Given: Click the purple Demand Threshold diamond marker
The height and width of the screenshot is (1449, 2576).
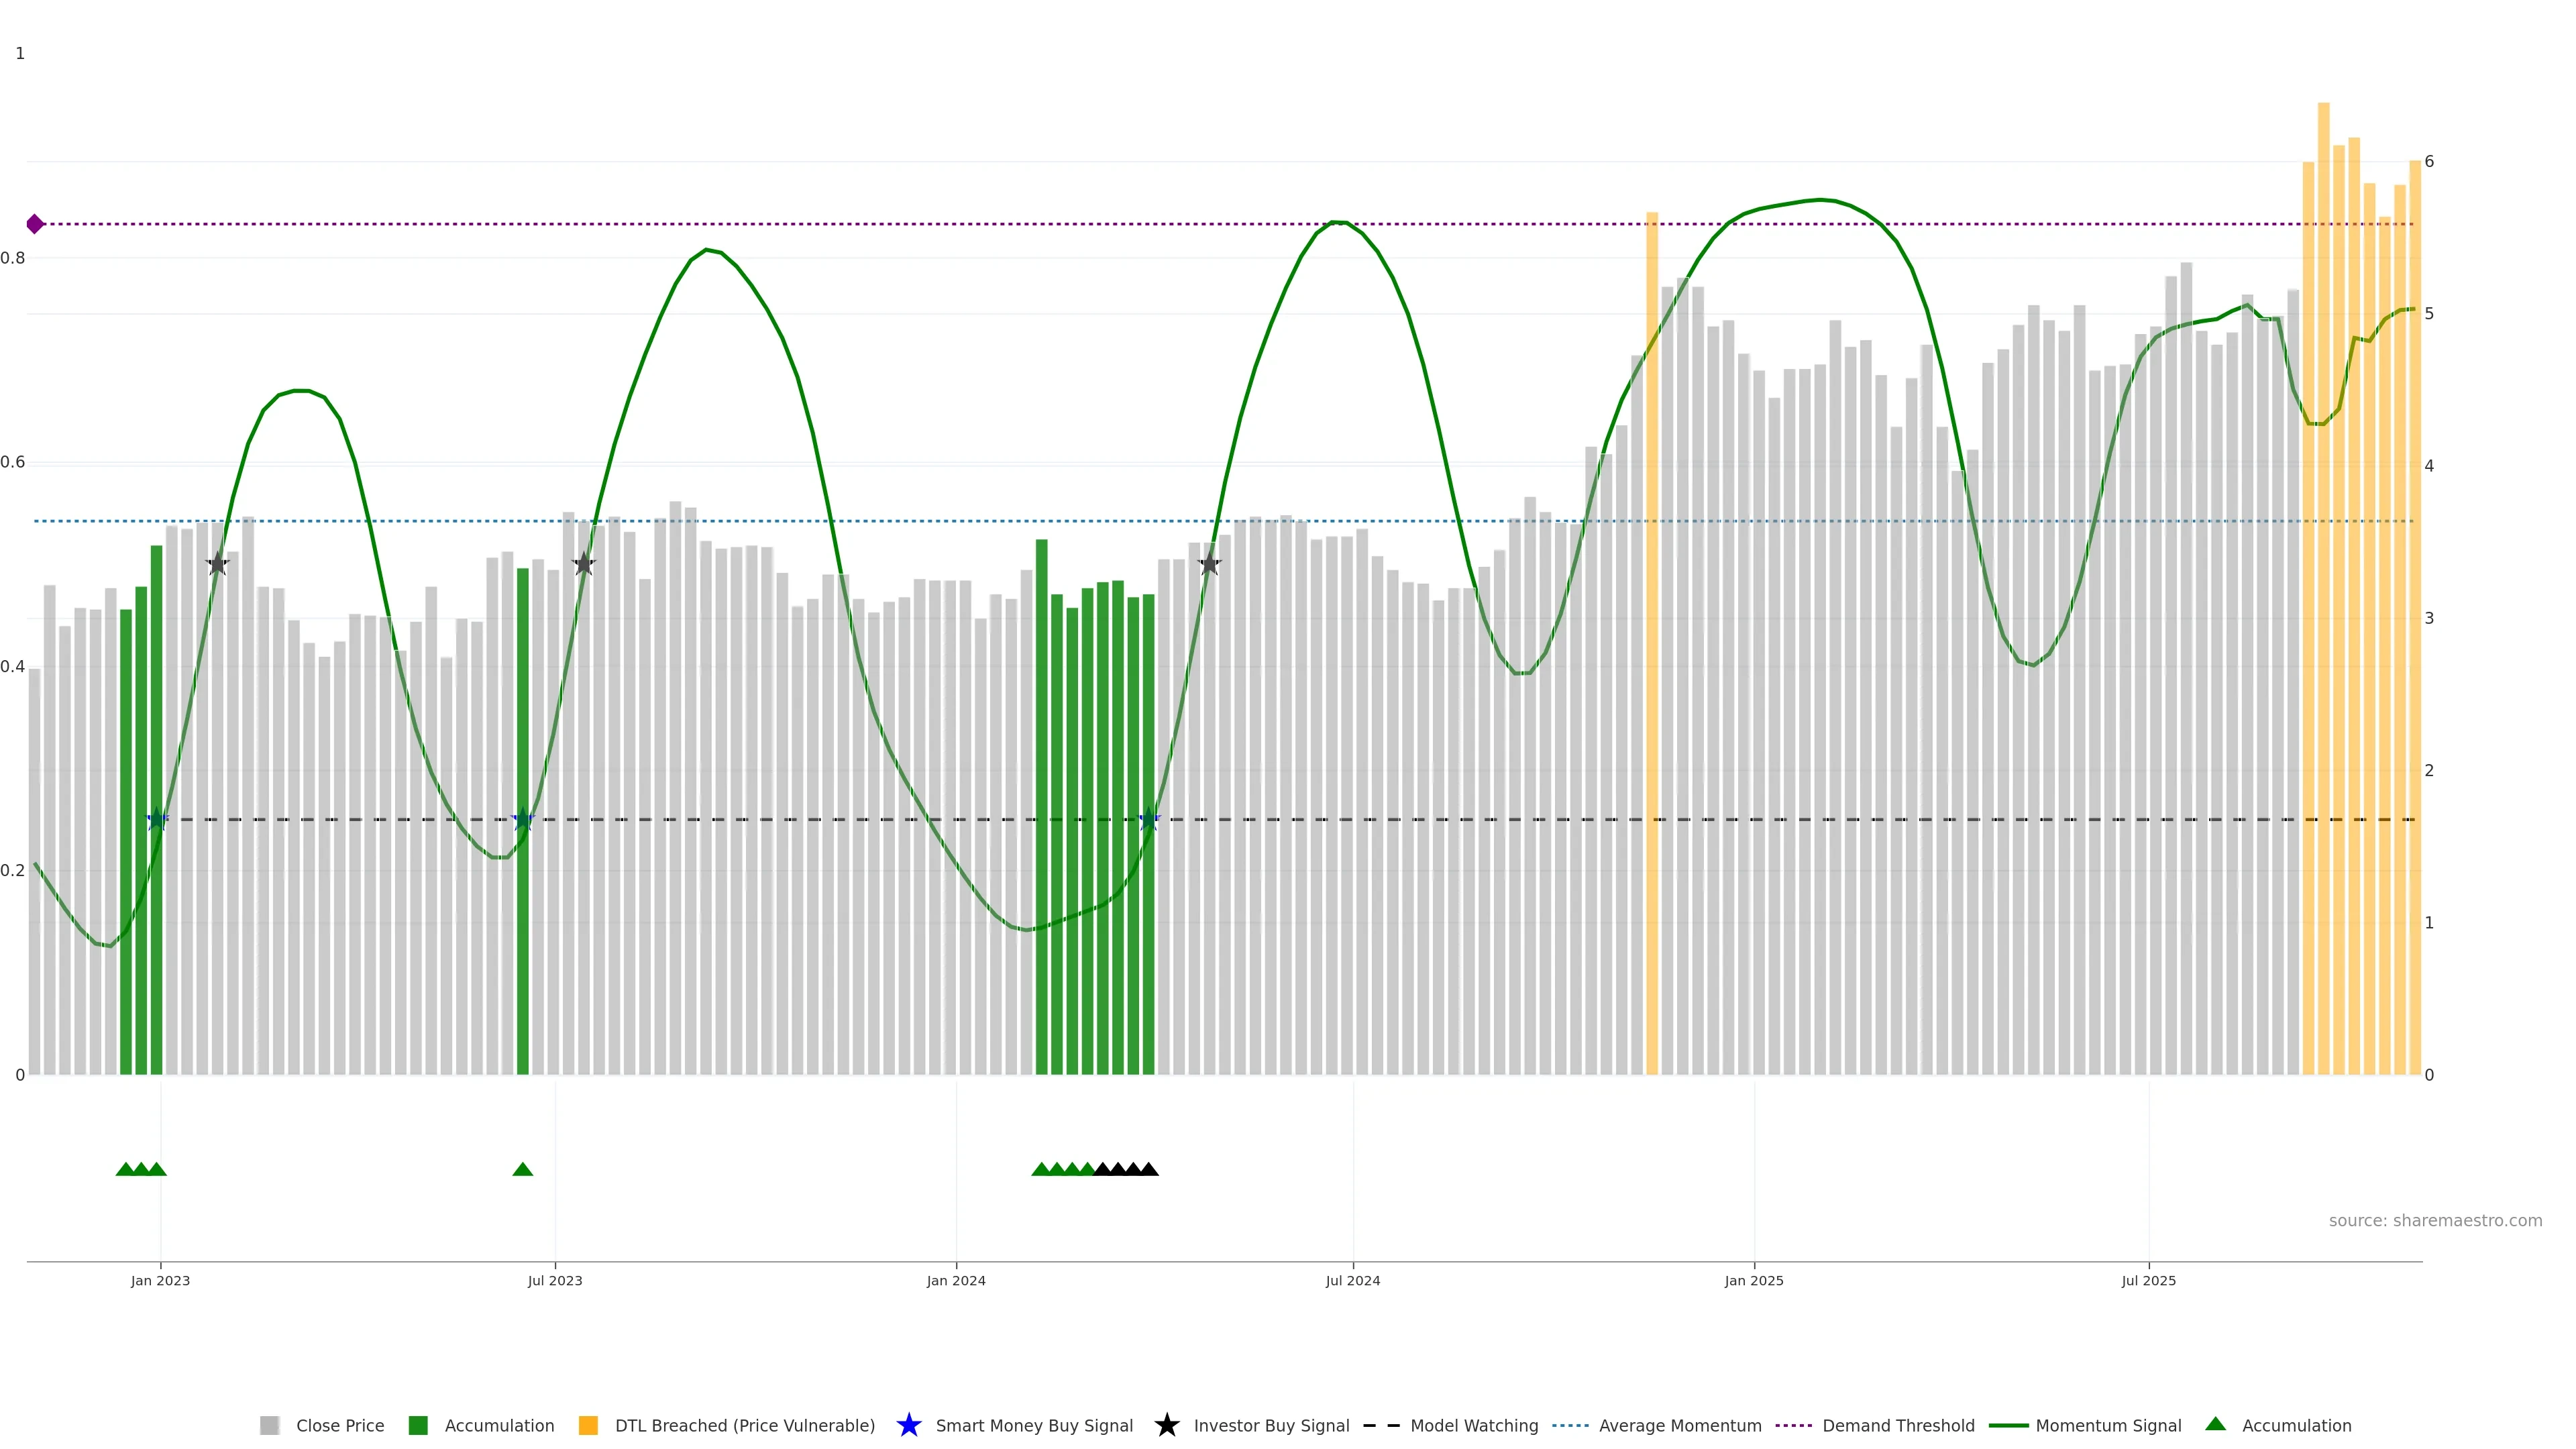Looking at the screenshot, I should 35,224.
